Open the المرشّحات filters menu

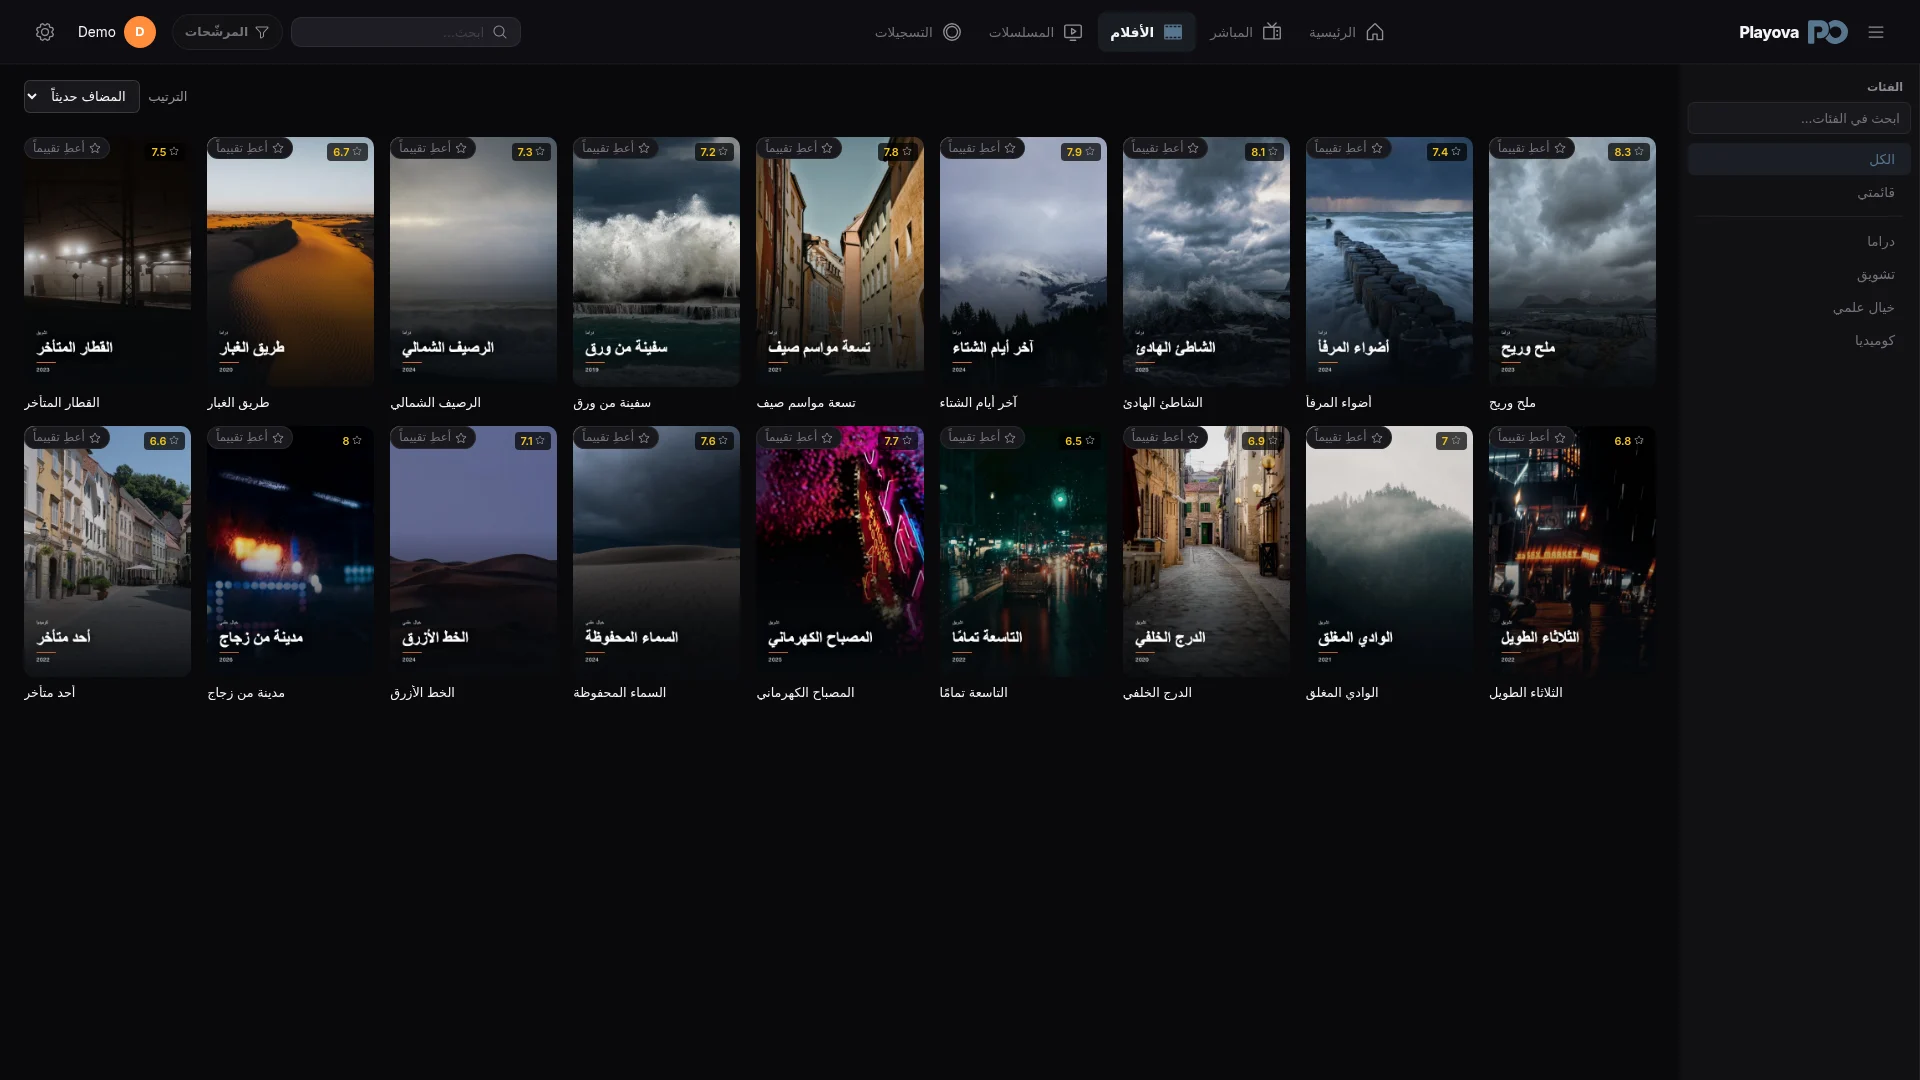pos(227,32)
